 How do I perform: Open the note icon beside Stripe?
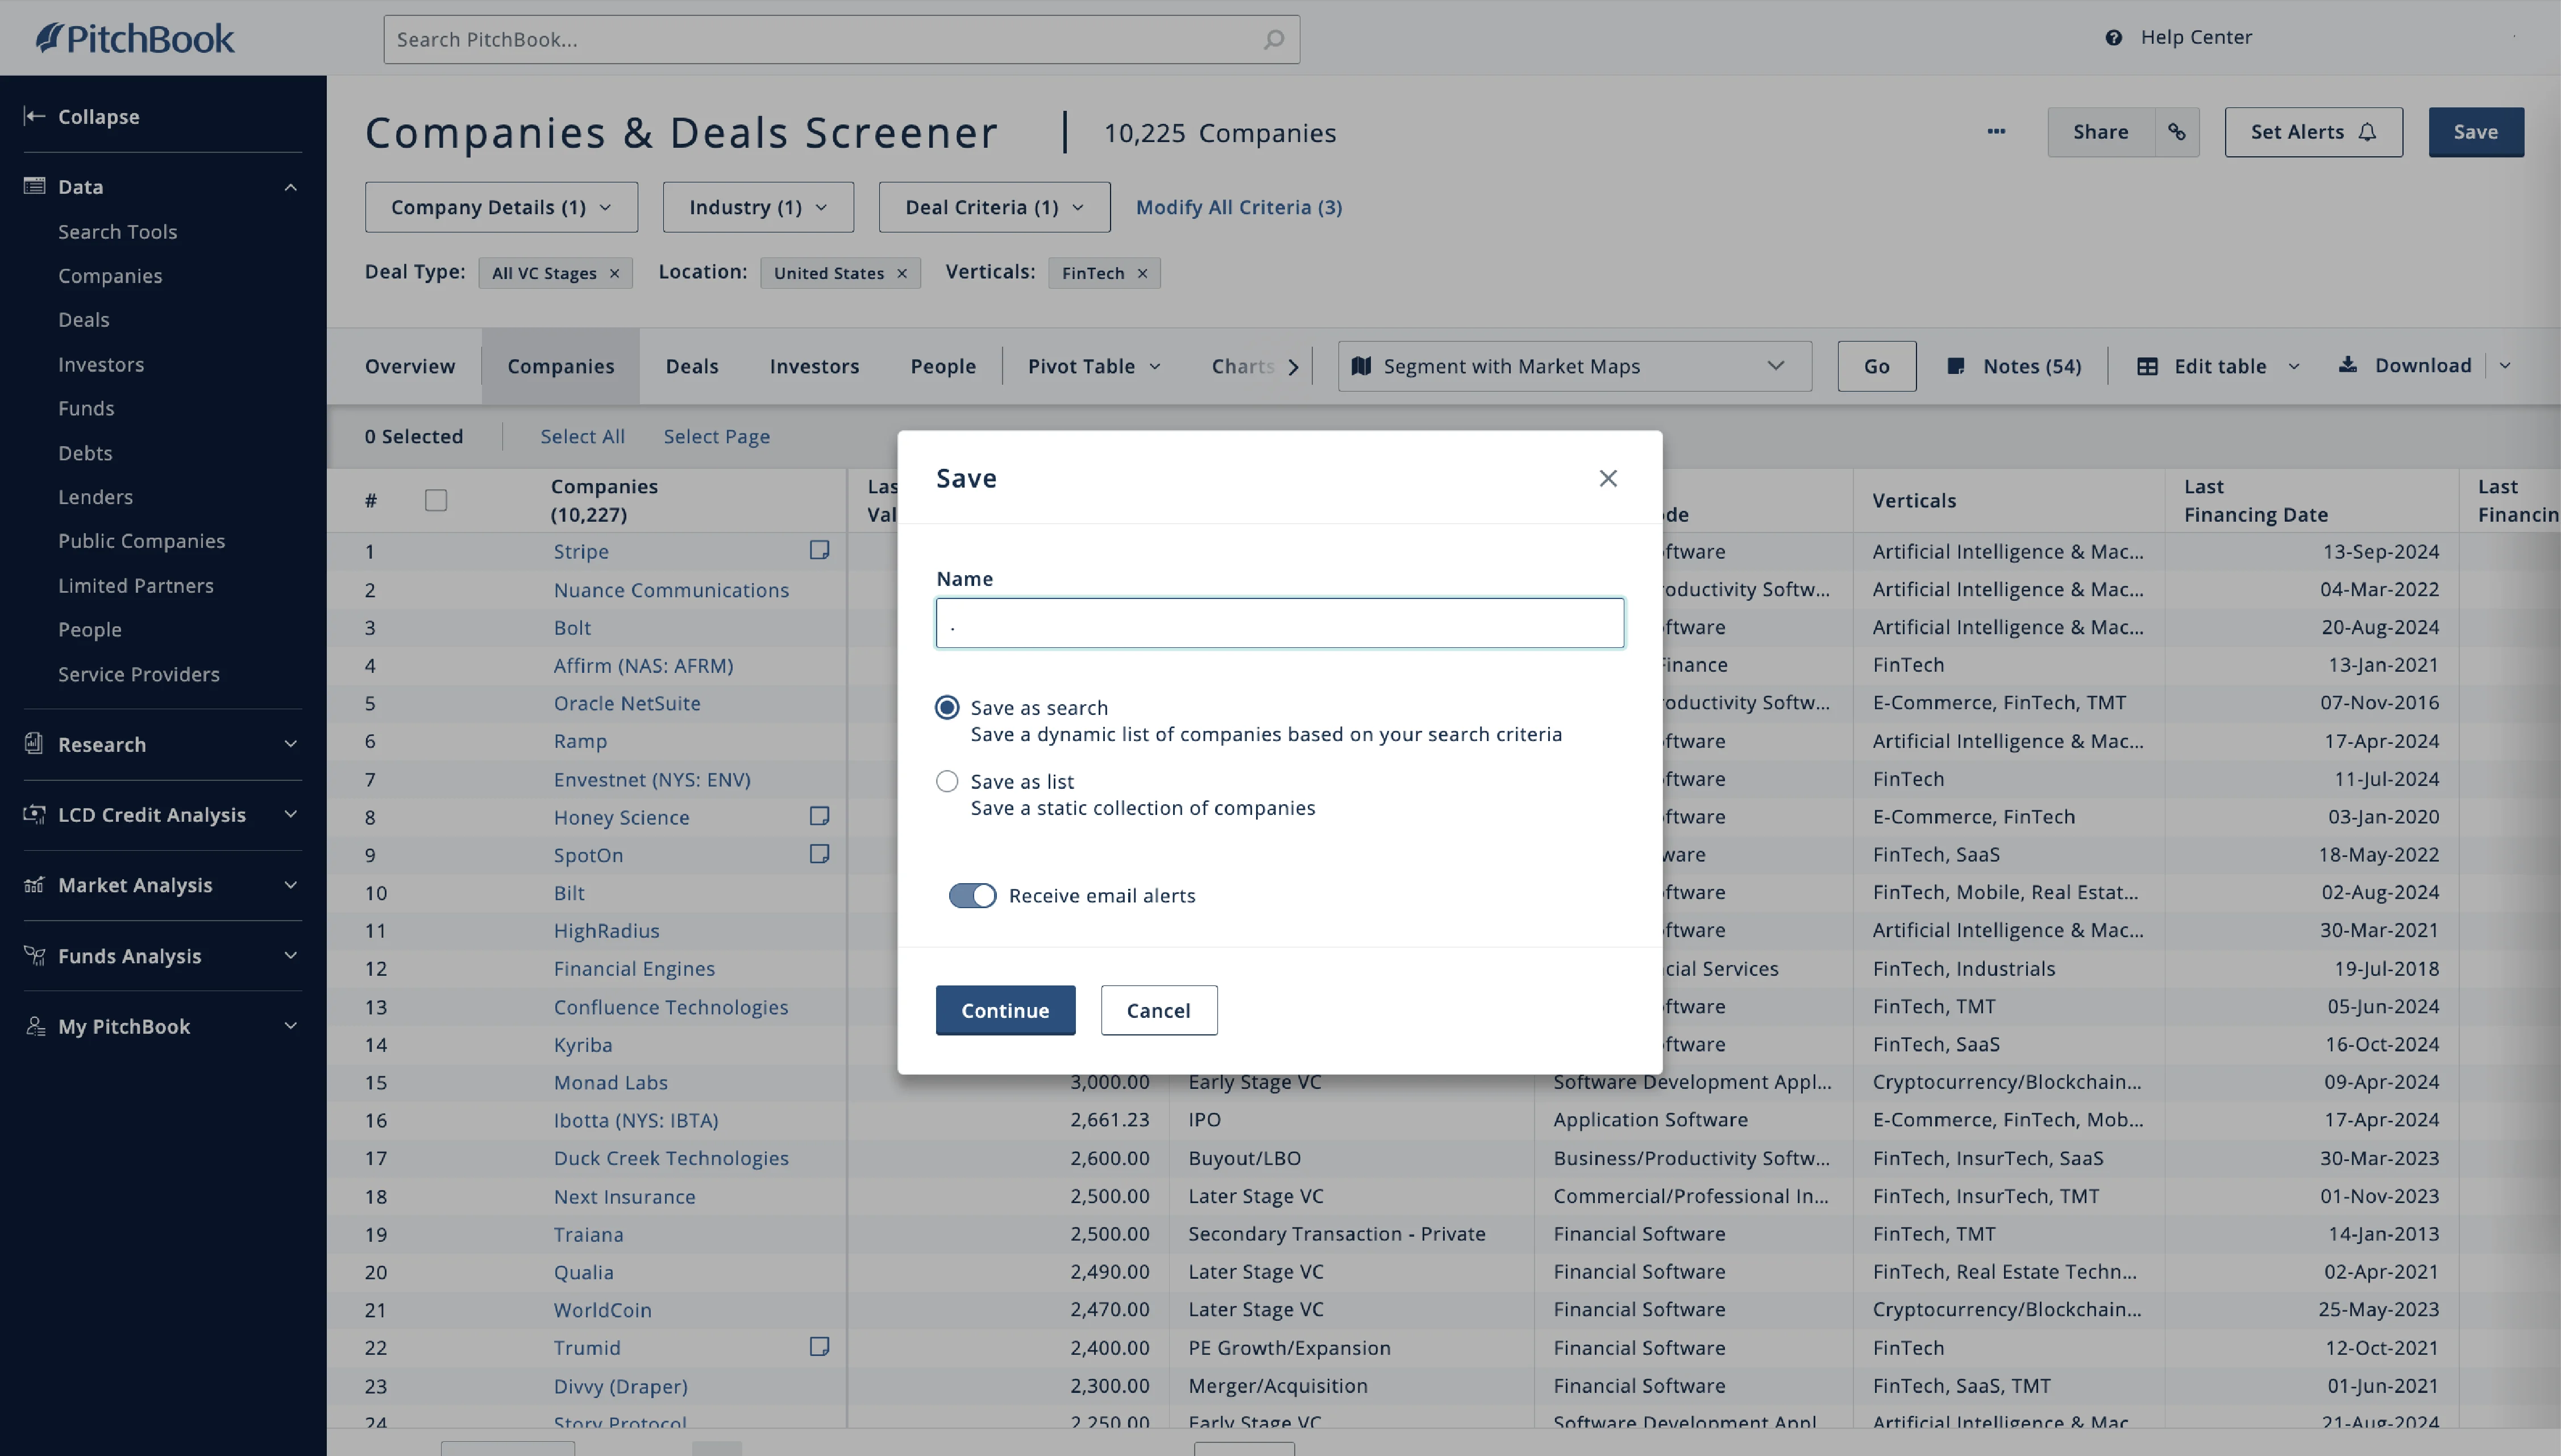(819, 550)
